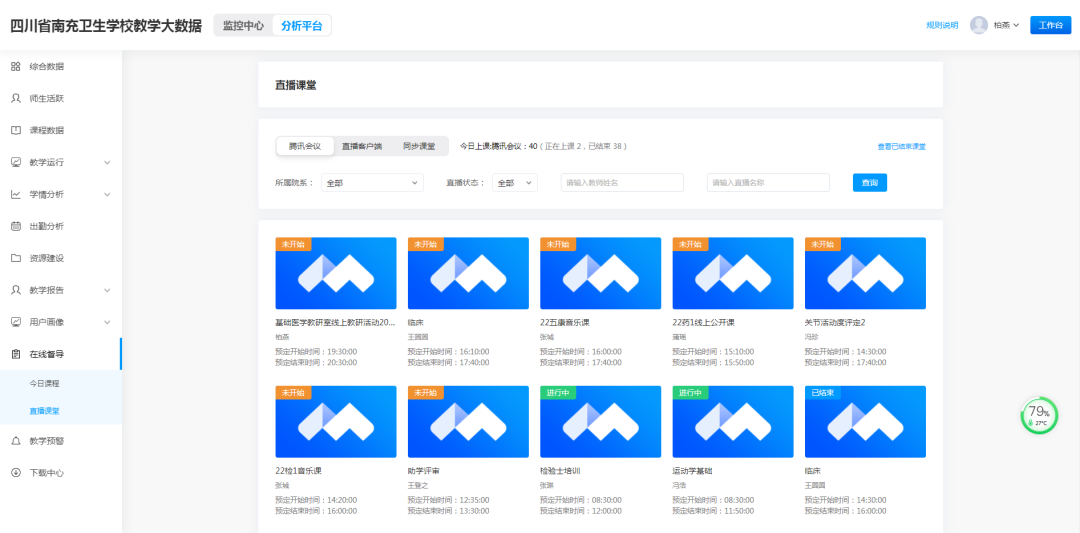1080x533 pixels.
Task: Click the 资源建设 folder icon
Action: point(16,258)
